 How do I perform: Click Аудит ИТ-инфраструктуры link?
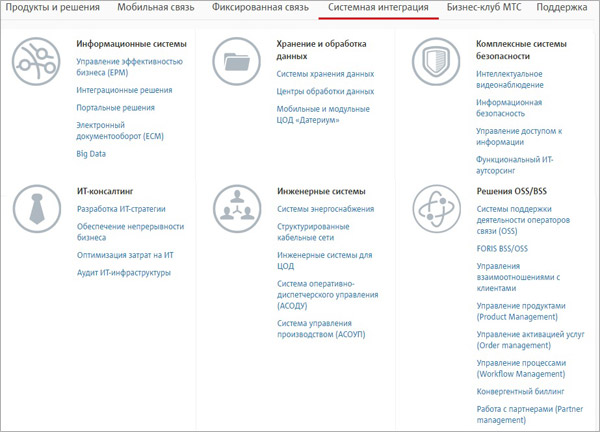[x=124, y=273]
